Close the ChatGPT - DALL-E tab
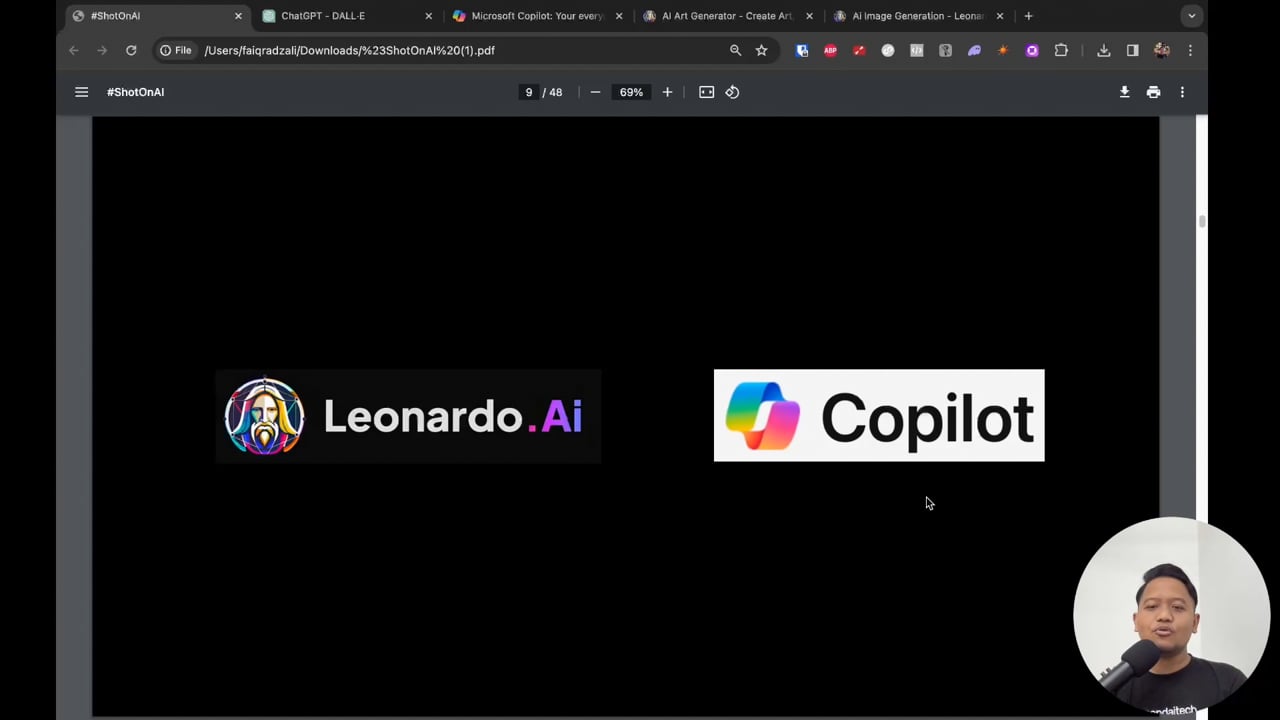The height and width of the screenshot is (720, 1280). tap(428, 16)
